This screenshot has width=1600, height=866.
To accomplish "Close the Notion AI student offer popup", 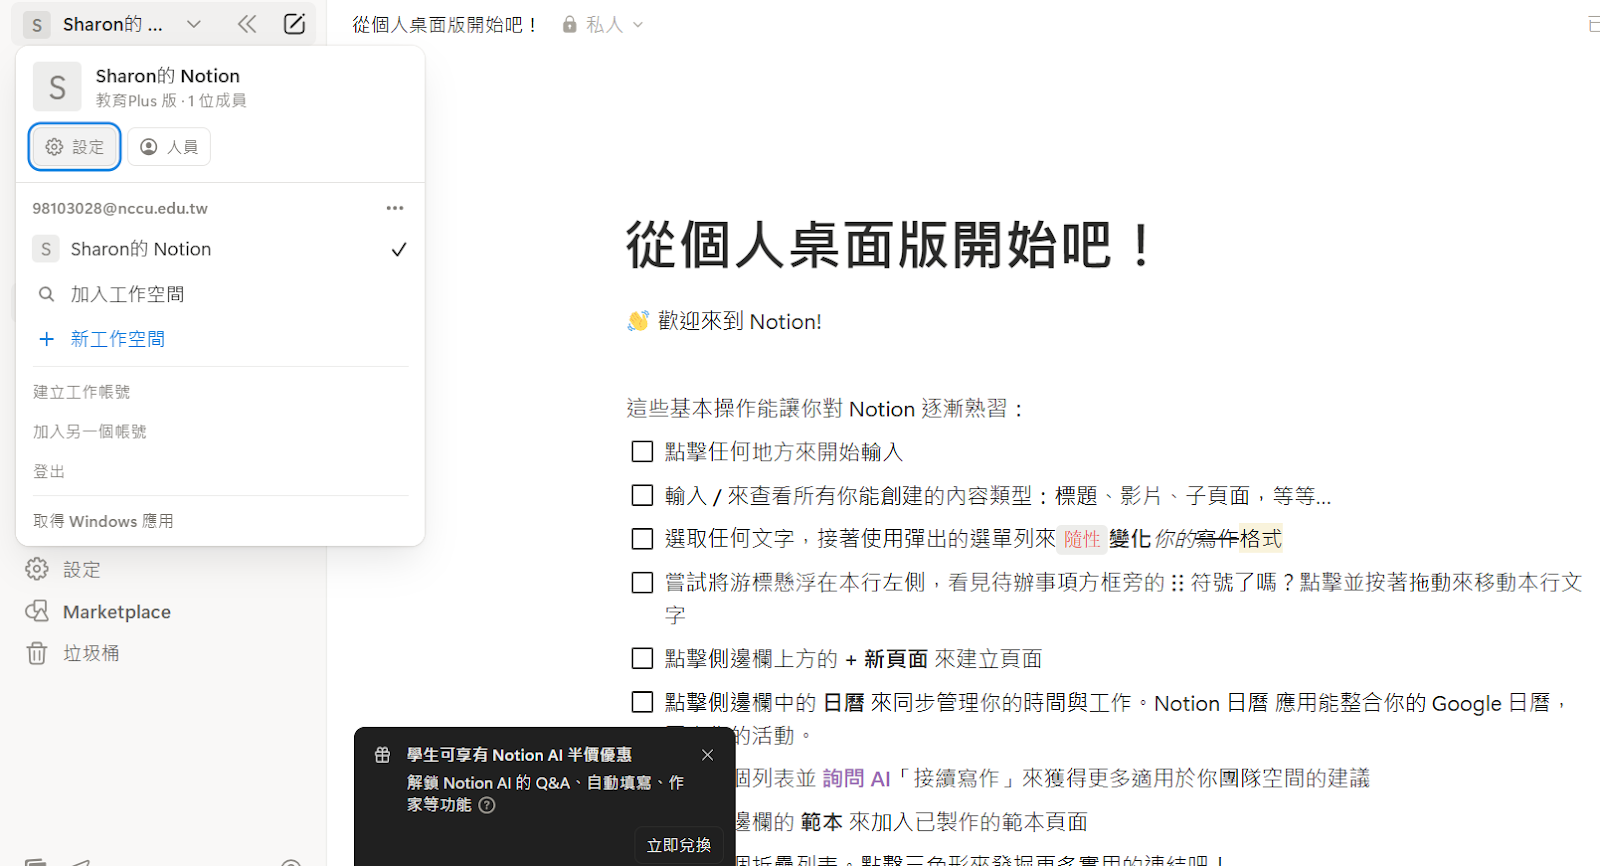I will point(707,755).
